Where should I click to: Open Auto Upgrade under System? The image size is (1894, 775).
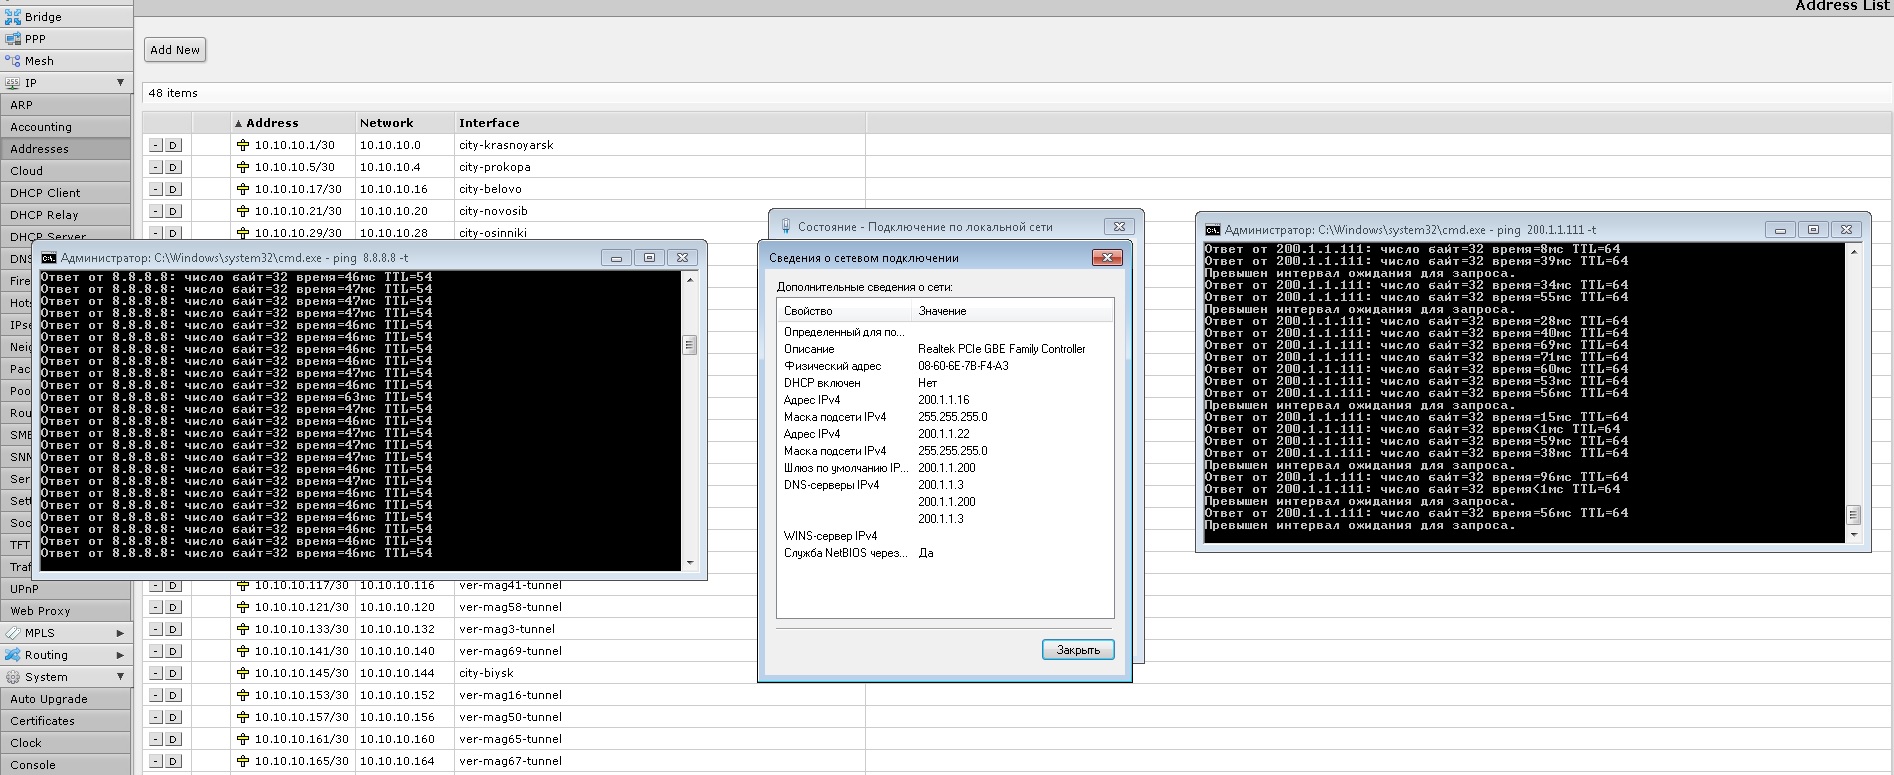(x=65, y=699)
